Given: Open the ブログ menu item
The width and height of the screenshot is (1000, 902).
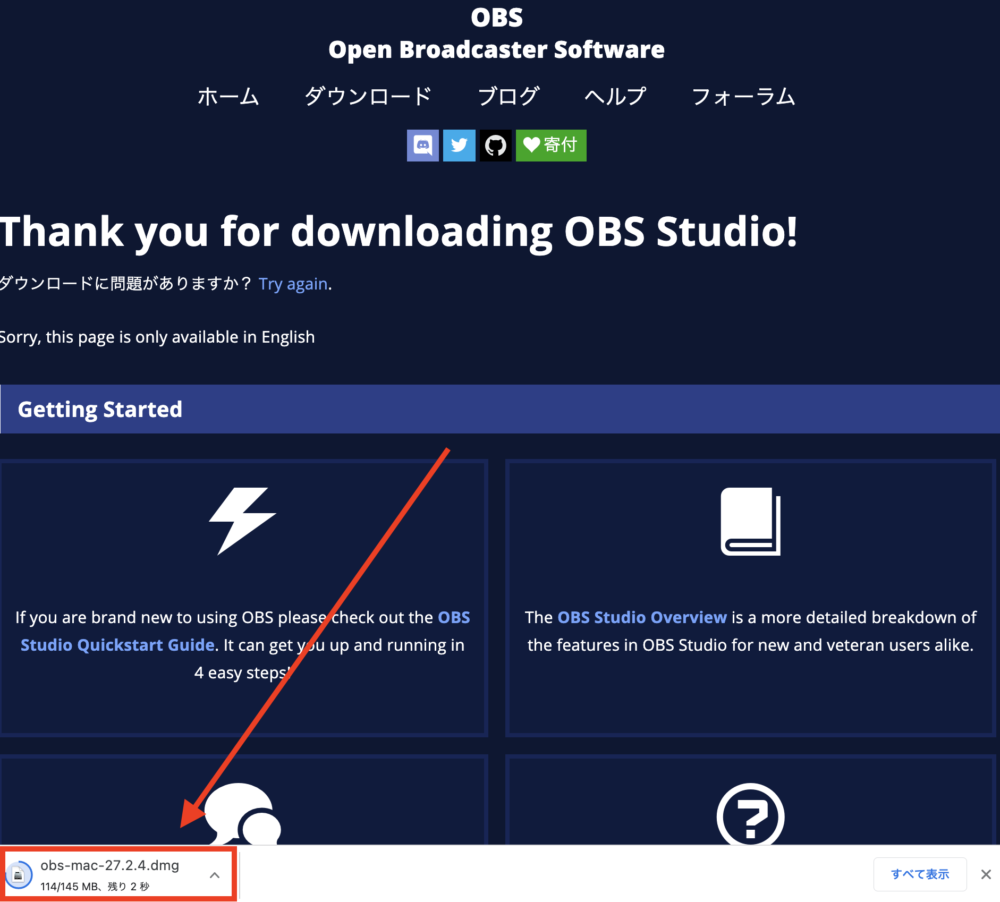Looking at the screenshot, I should click(x=508, y=96).
